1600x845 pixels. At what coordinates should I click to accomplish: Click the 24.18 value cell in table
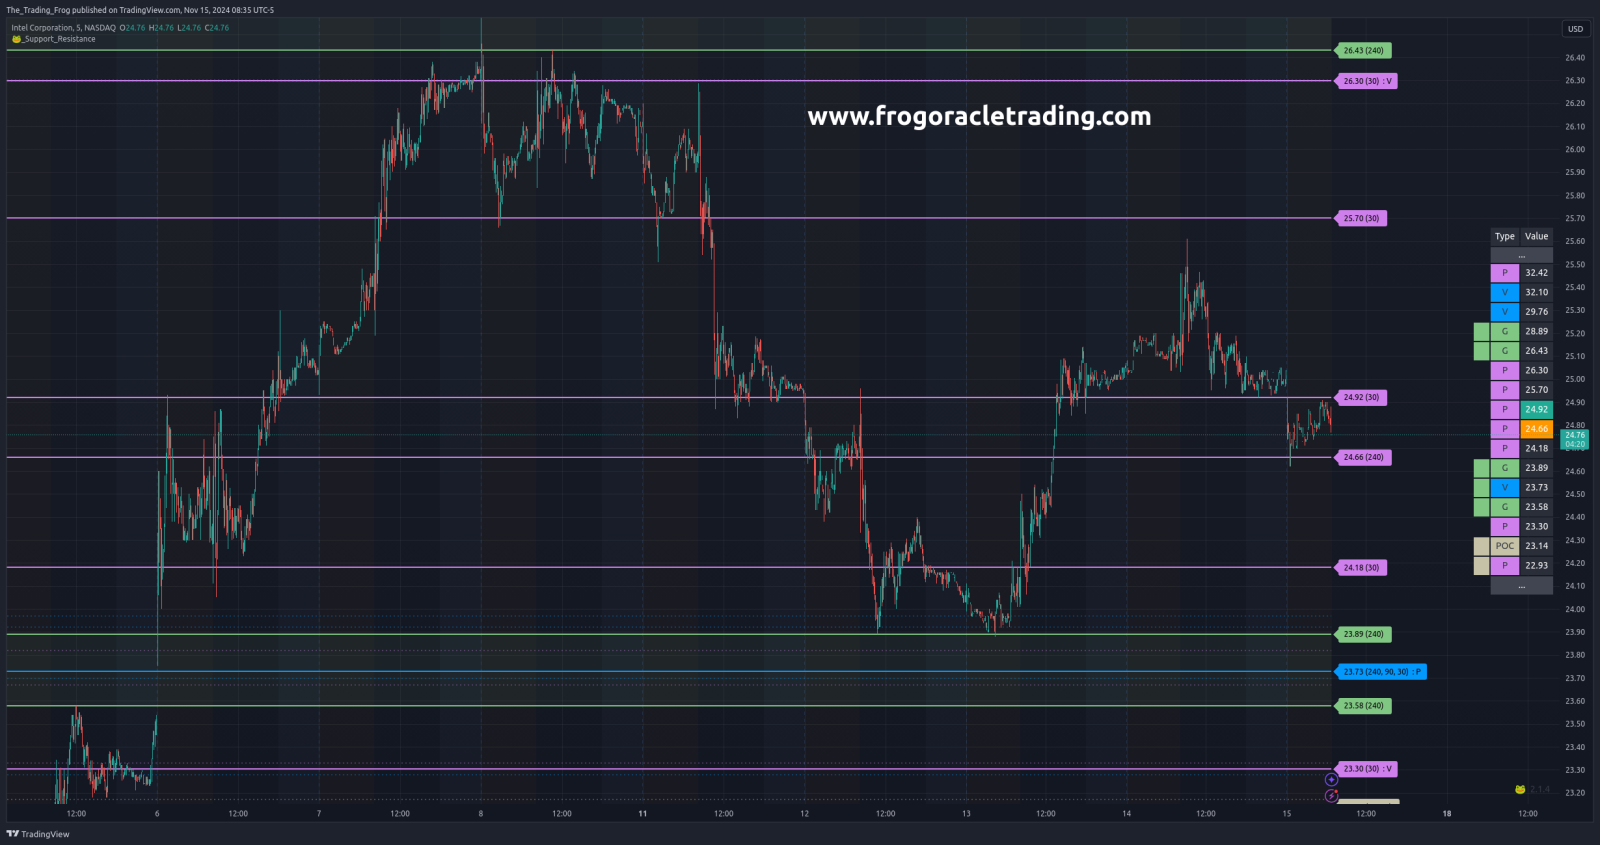coord(1537,448)
